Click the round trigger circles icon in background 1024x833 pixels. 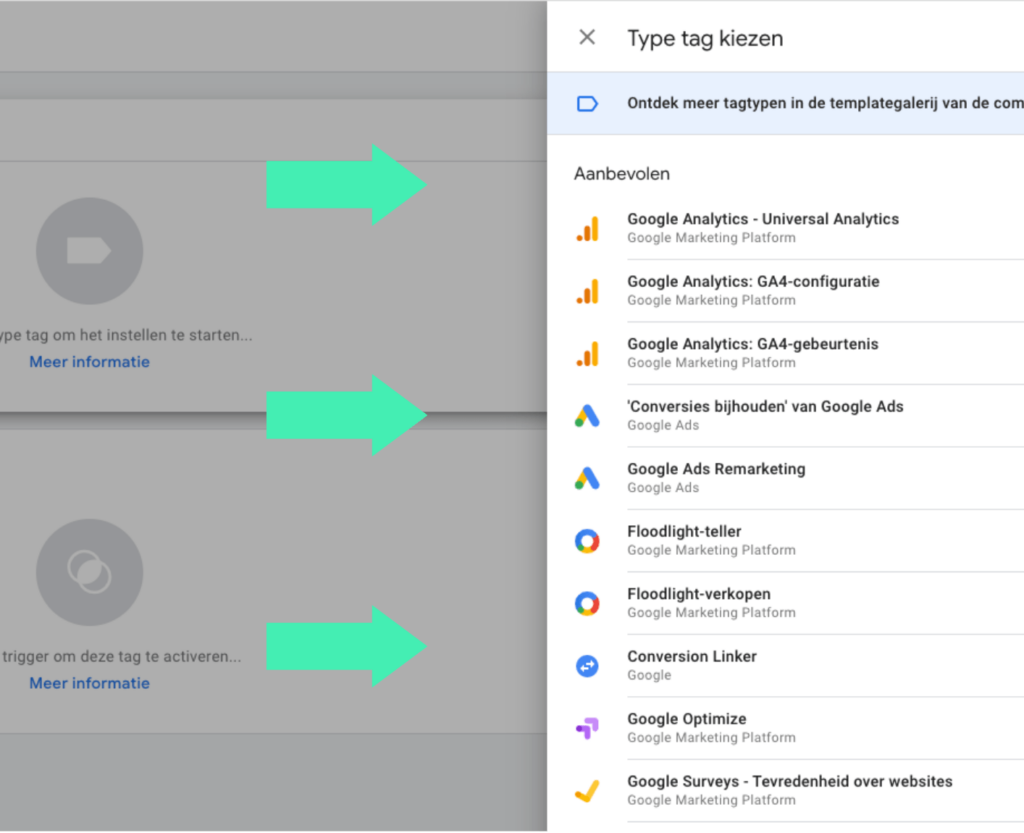point(89,573)
